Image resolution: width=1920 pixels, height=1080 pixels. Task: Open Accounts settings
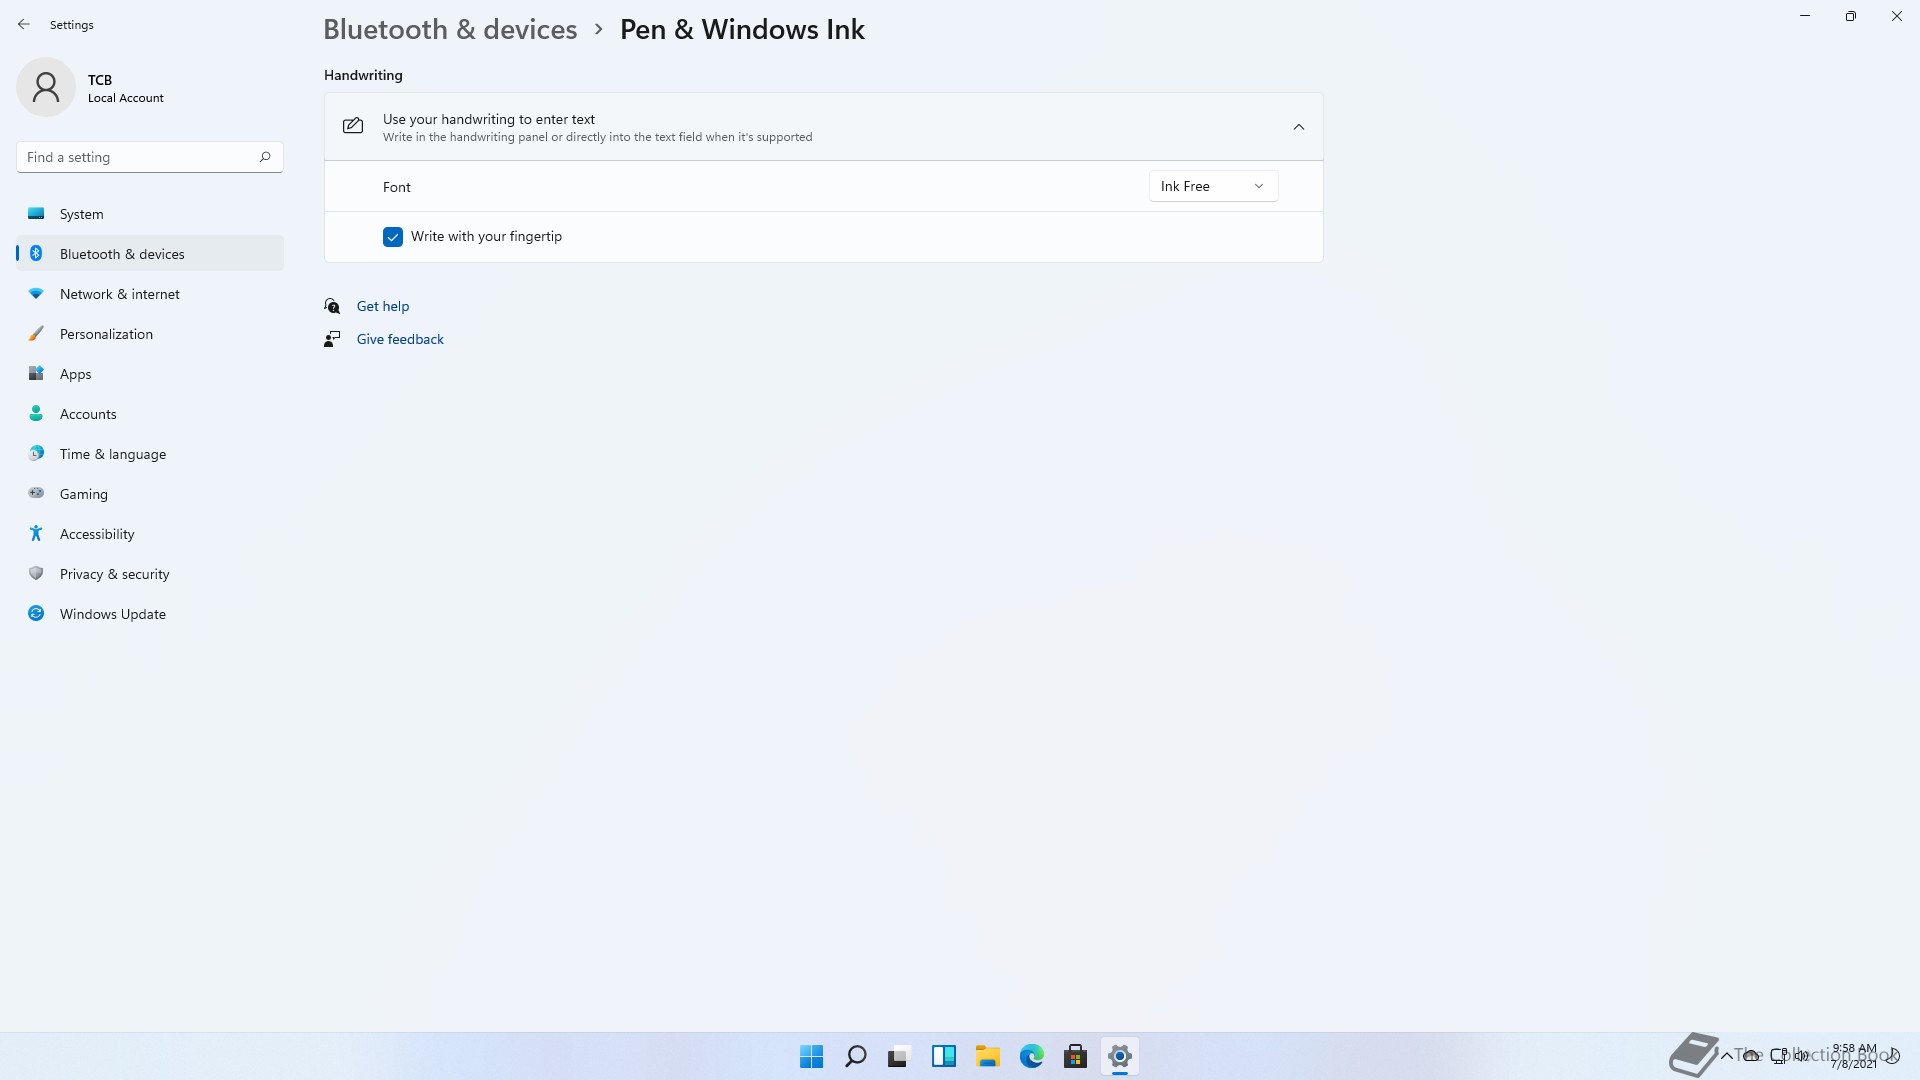point(150,414)
